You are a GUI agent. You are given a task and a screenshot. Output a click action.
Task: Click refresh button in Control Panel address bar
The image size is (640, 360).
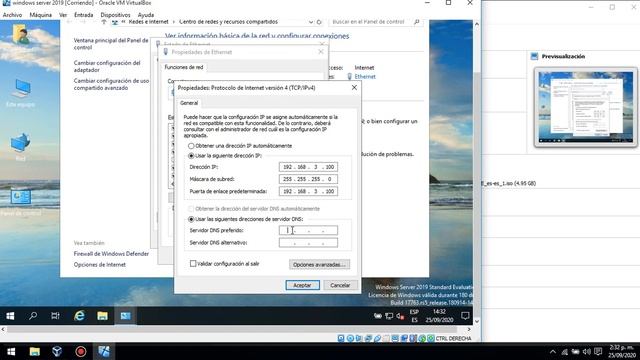click(319, 22)
